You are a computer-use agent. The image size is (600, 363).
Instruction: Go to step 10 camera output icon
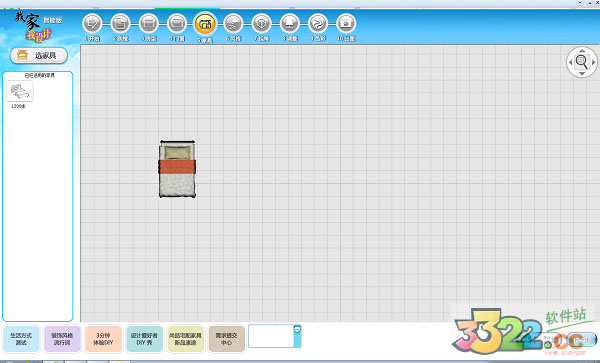(346, 24)
